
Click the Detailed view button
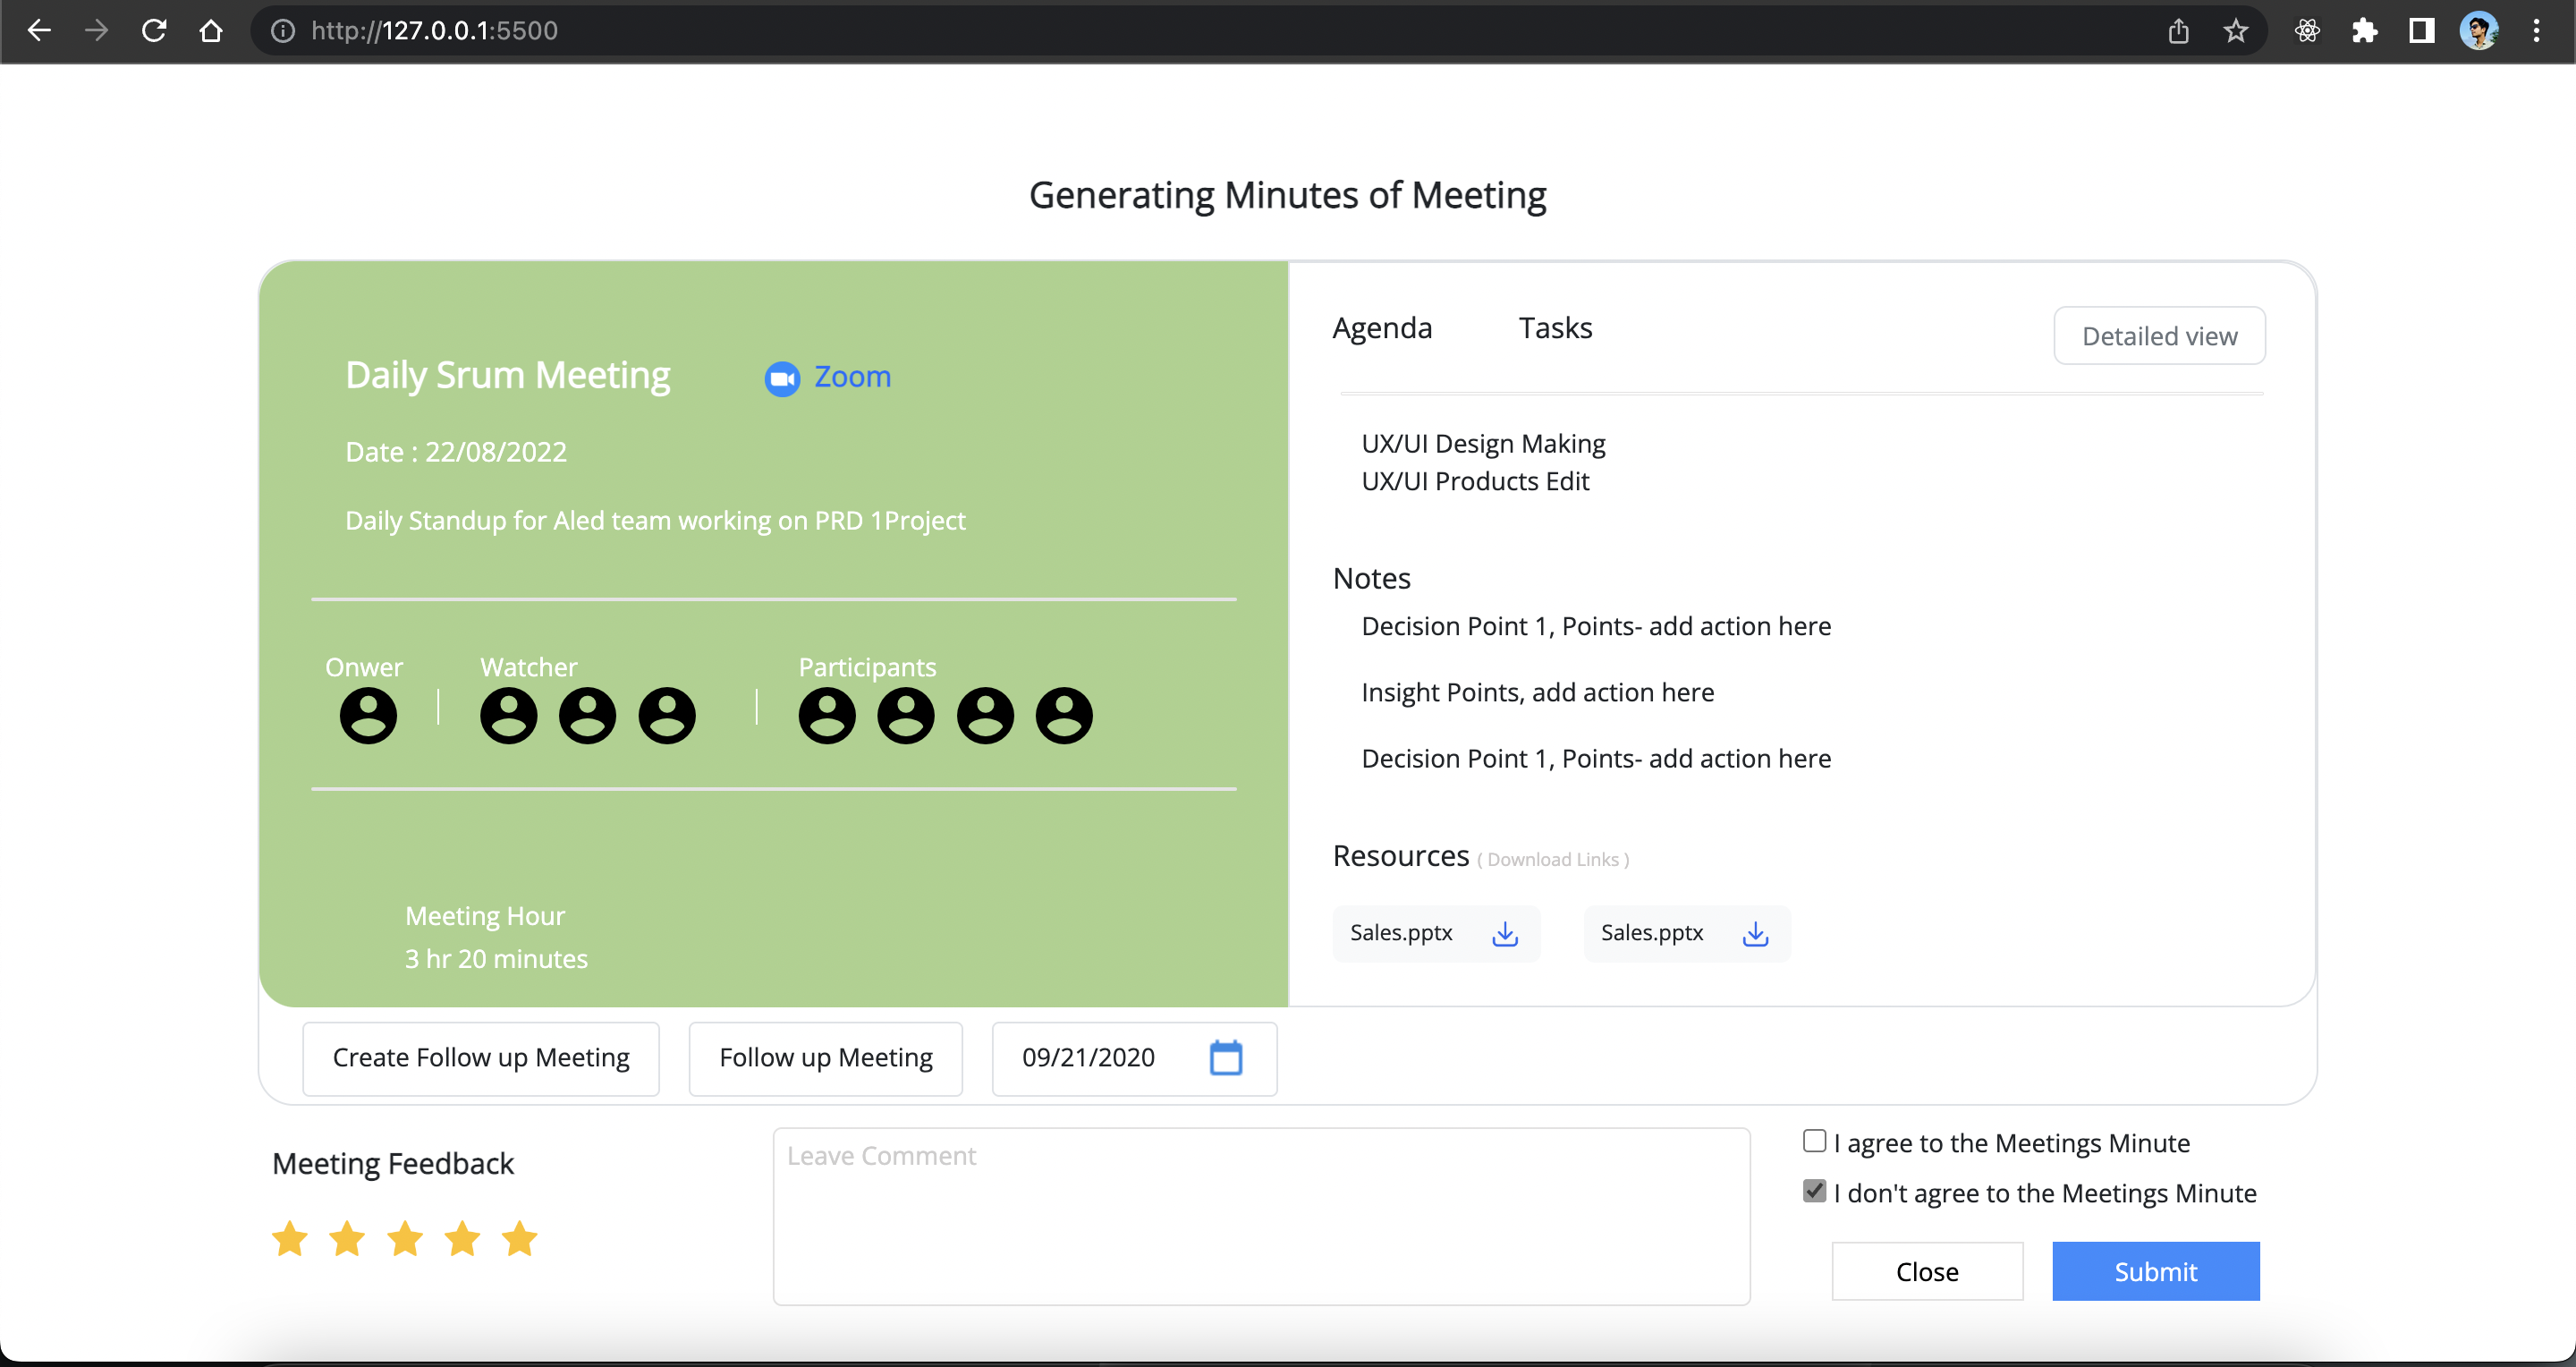coord(2159,336)
